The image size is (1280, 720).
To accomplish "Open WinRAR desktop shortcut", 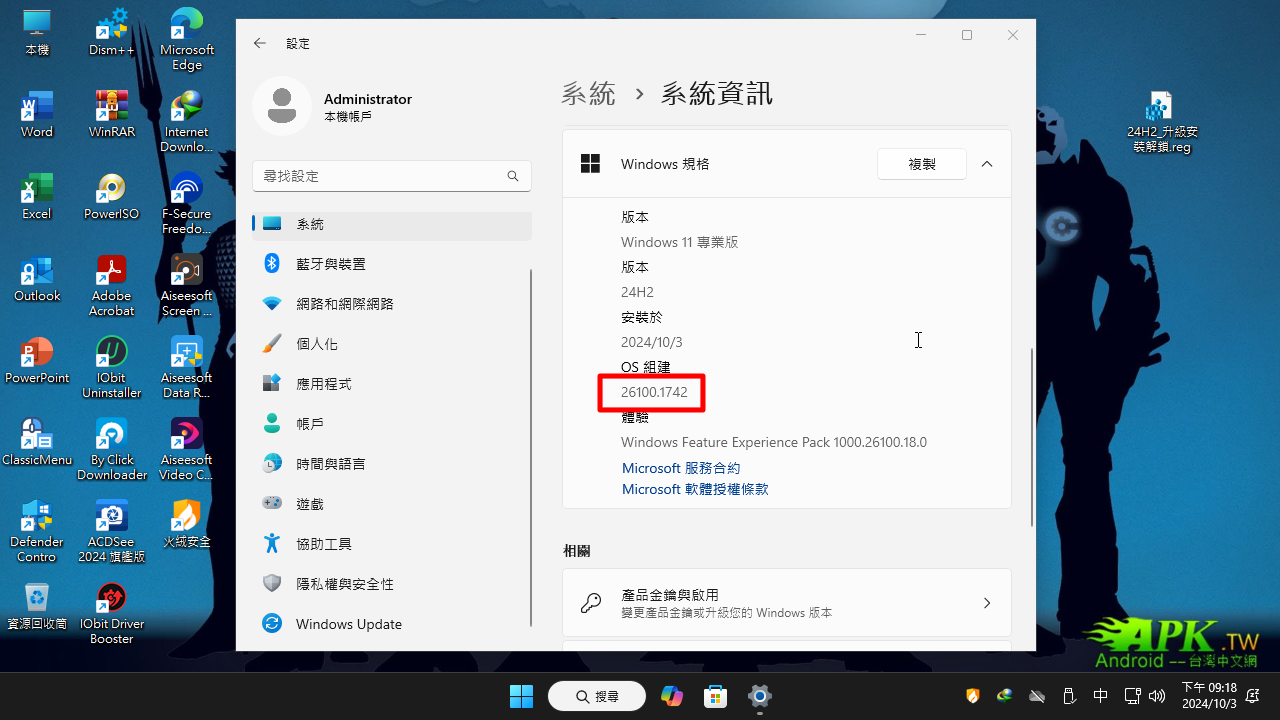I will [112, 114].
